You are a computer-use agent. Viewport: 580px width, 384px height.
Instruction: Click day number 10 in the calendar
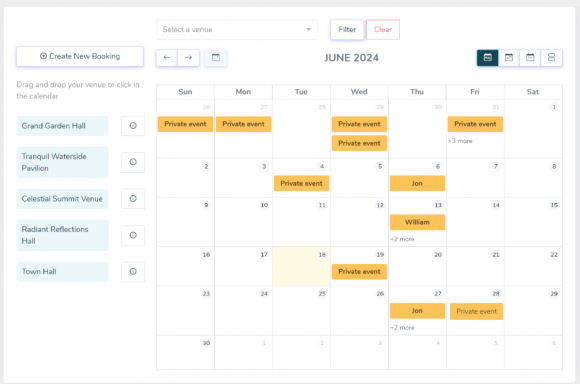pyautogui.click(x=264, y=205)
